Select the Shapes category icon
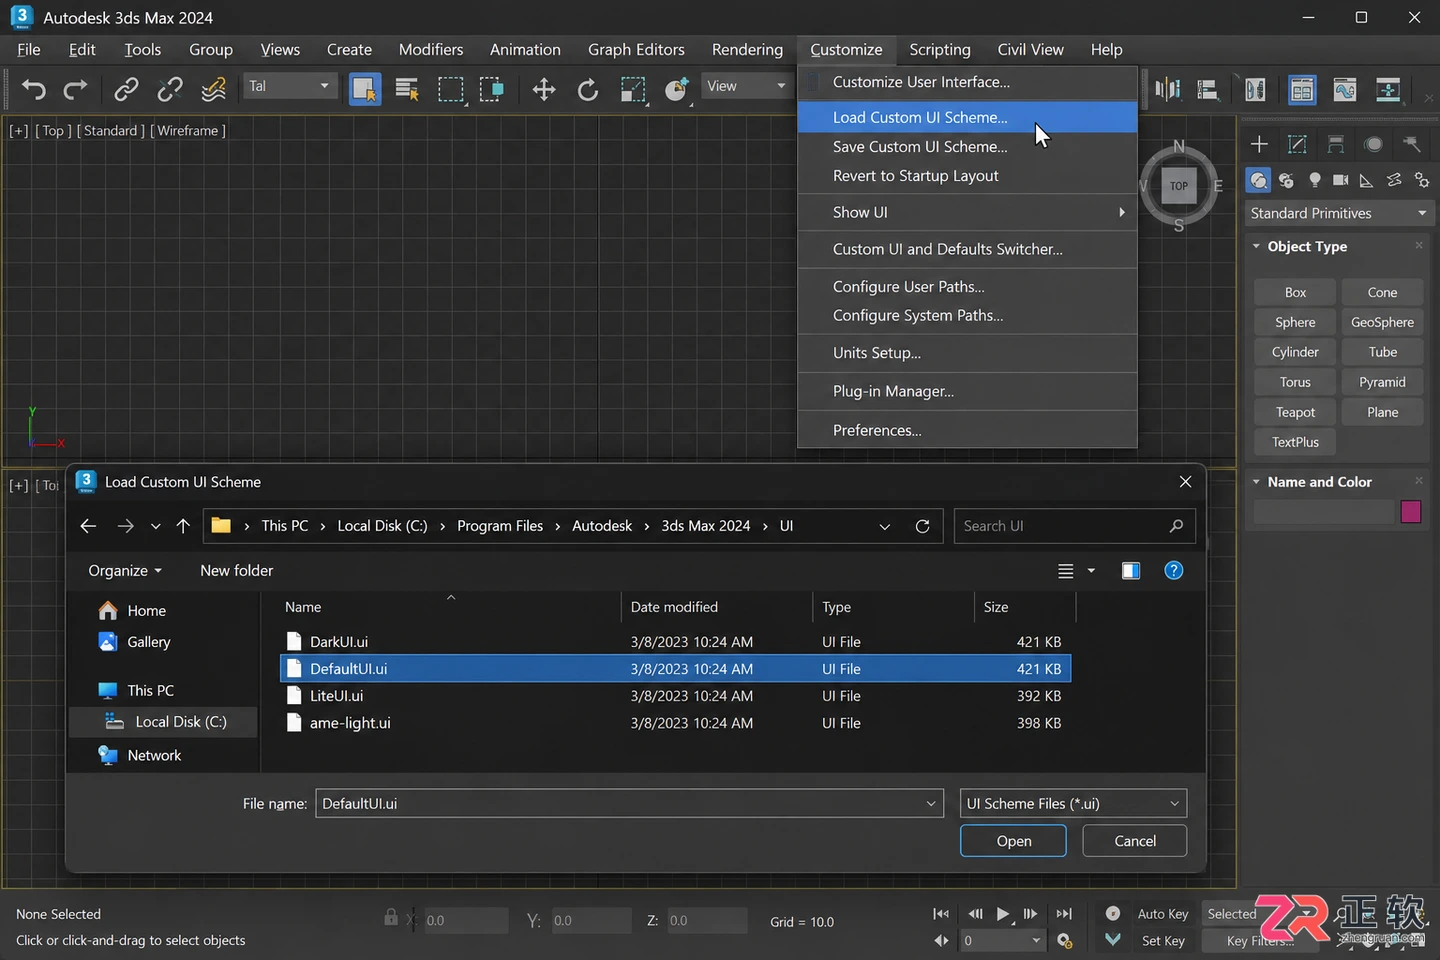Viewport: 1440px width, 960px height. point(1287,180)
